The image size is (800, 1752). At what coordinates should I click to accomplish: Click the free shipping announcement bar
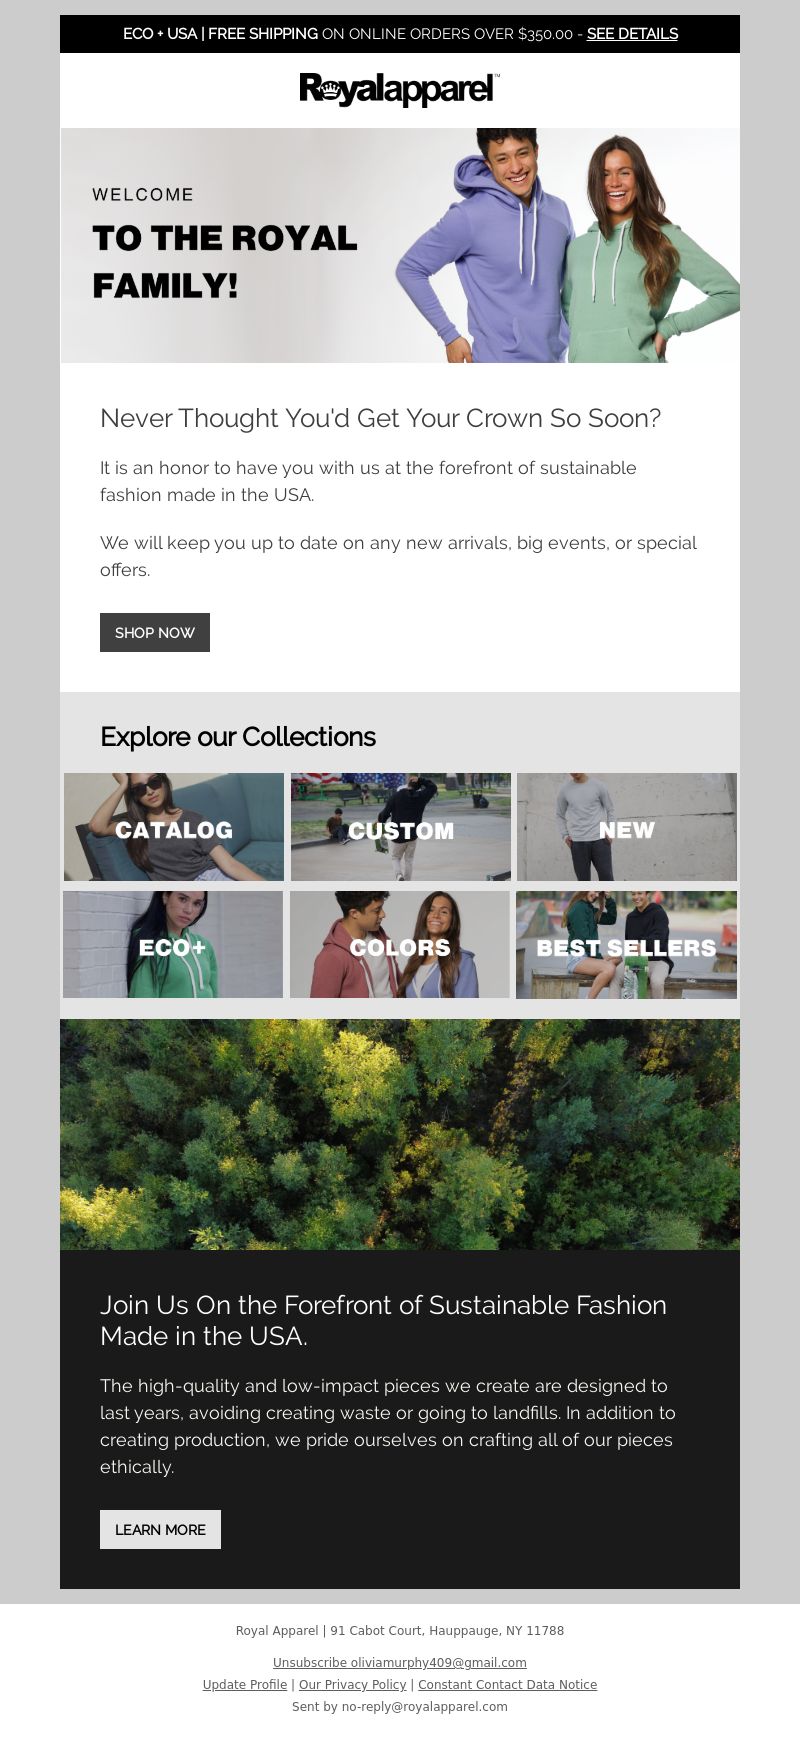400,34
